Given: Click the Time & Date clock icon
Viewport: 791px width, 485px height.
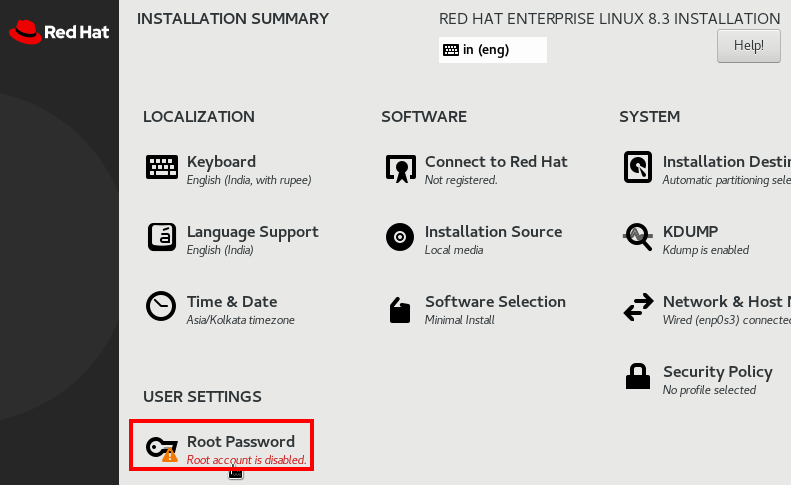Looking at the screenshot, I should pos(161,306).
